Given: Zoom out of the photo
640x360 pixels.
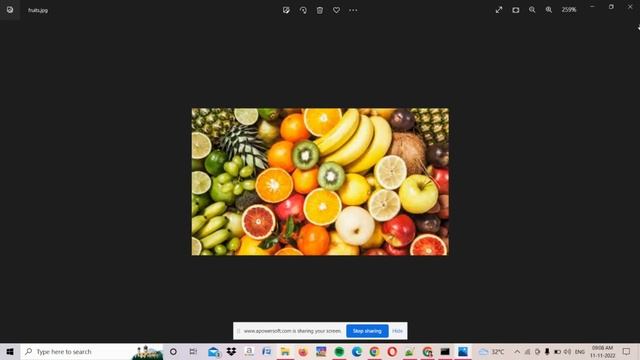Looking at the screenshot, I should click(x=532, y=10).
